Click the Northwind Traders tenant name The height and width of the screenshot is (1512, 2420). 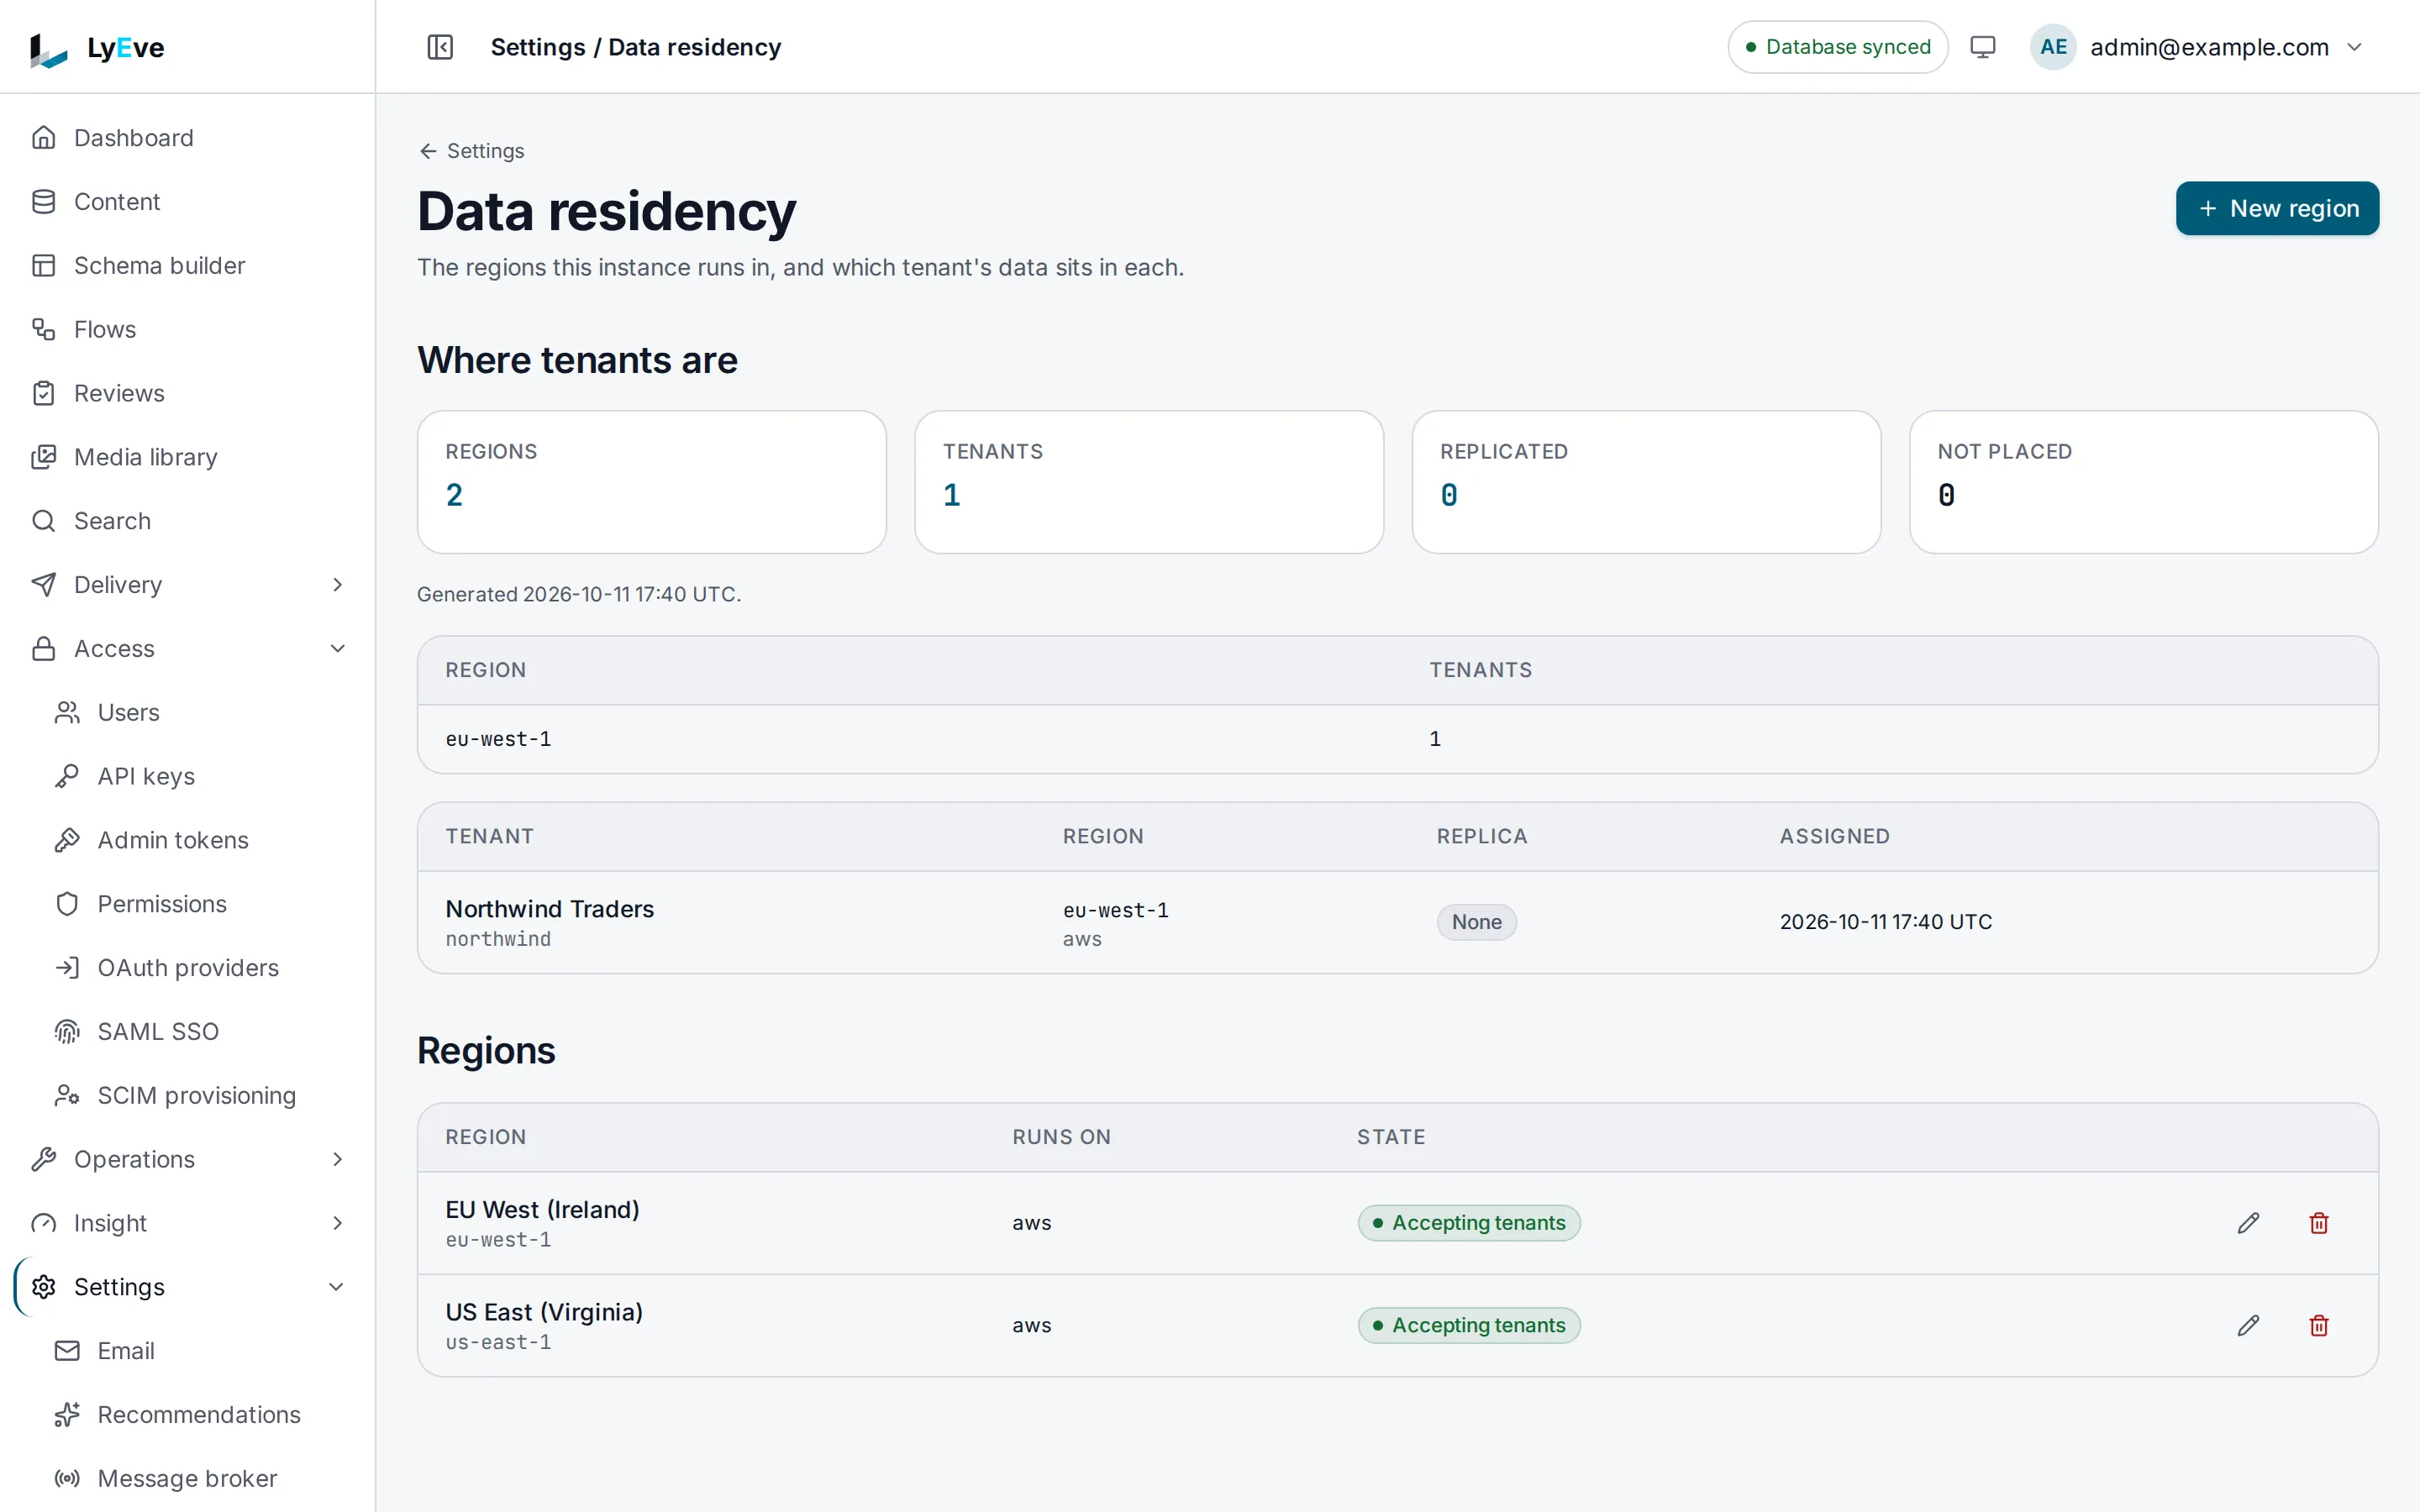tap(549, 909)
